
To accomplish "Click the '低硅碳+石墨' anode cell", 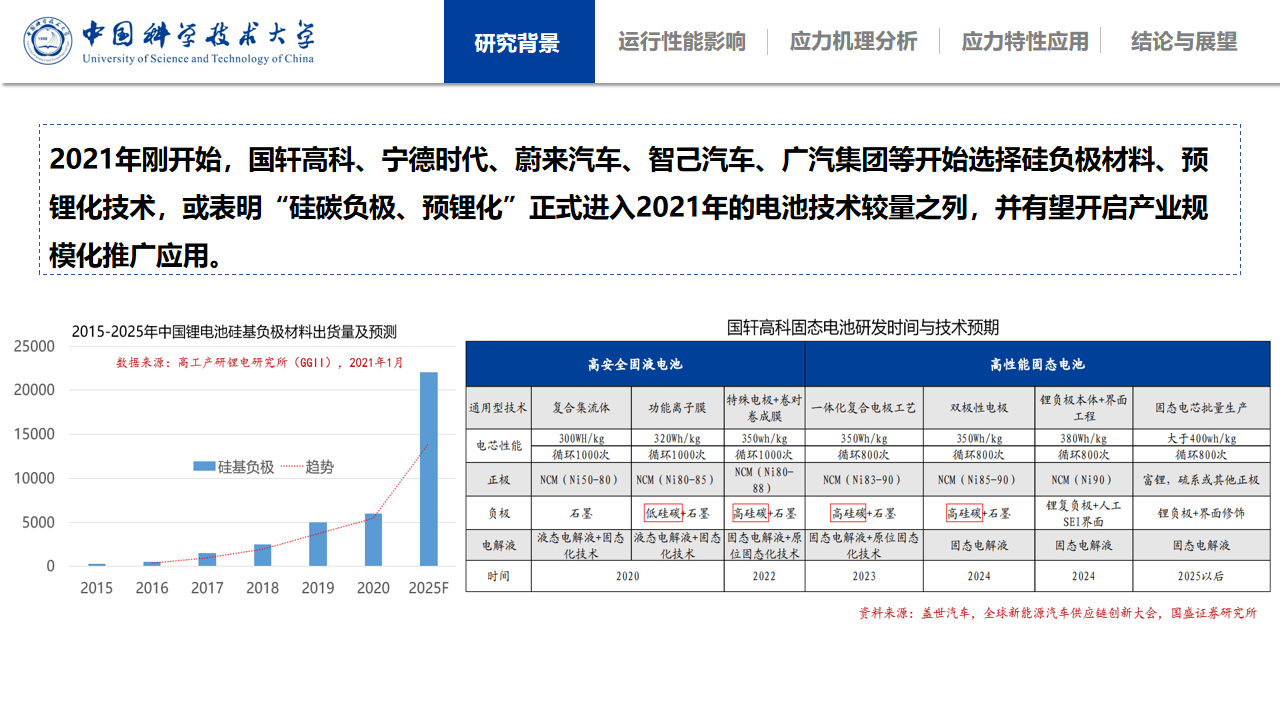I will [x=678, y=514].
